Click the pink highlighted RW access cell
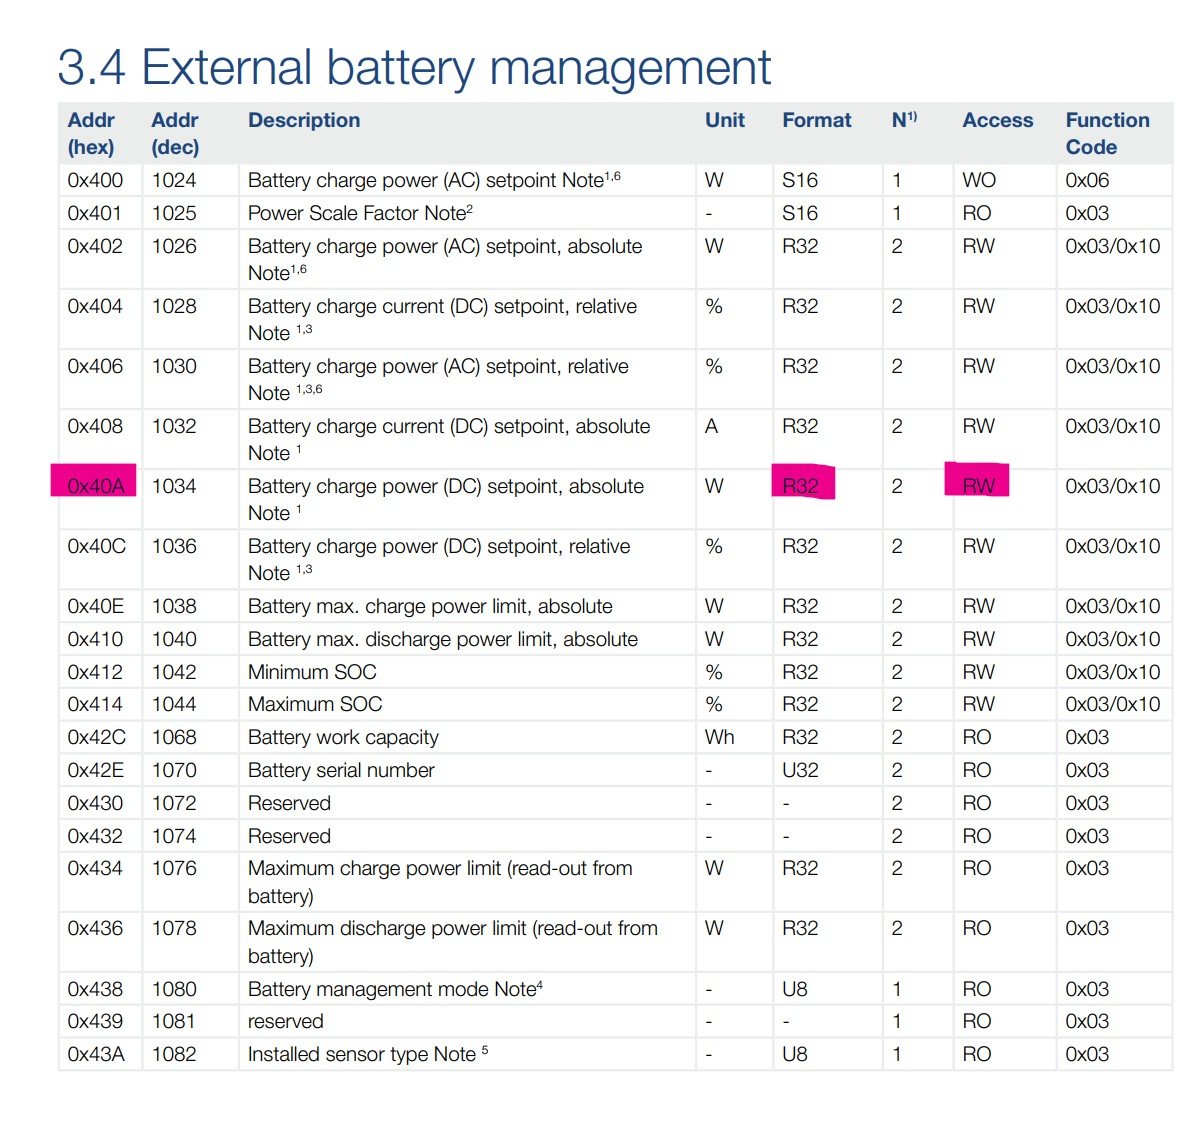The width and height of the screenshot is (1192, 1135). (x=978, y=486)
